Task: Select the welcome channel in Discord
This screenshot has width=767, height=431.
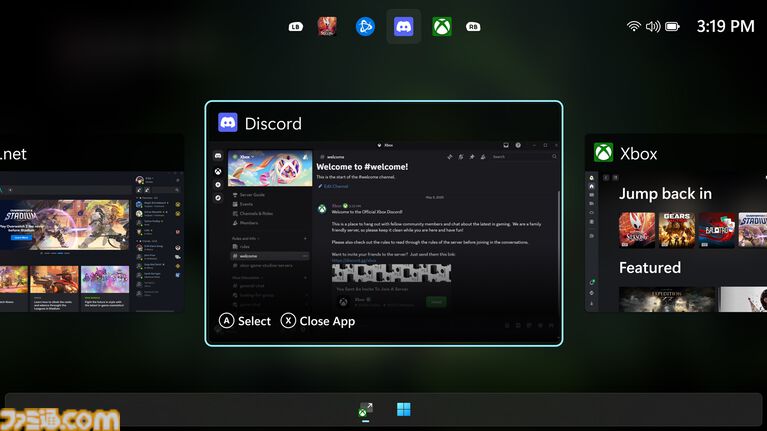Action: click(270, 256)
